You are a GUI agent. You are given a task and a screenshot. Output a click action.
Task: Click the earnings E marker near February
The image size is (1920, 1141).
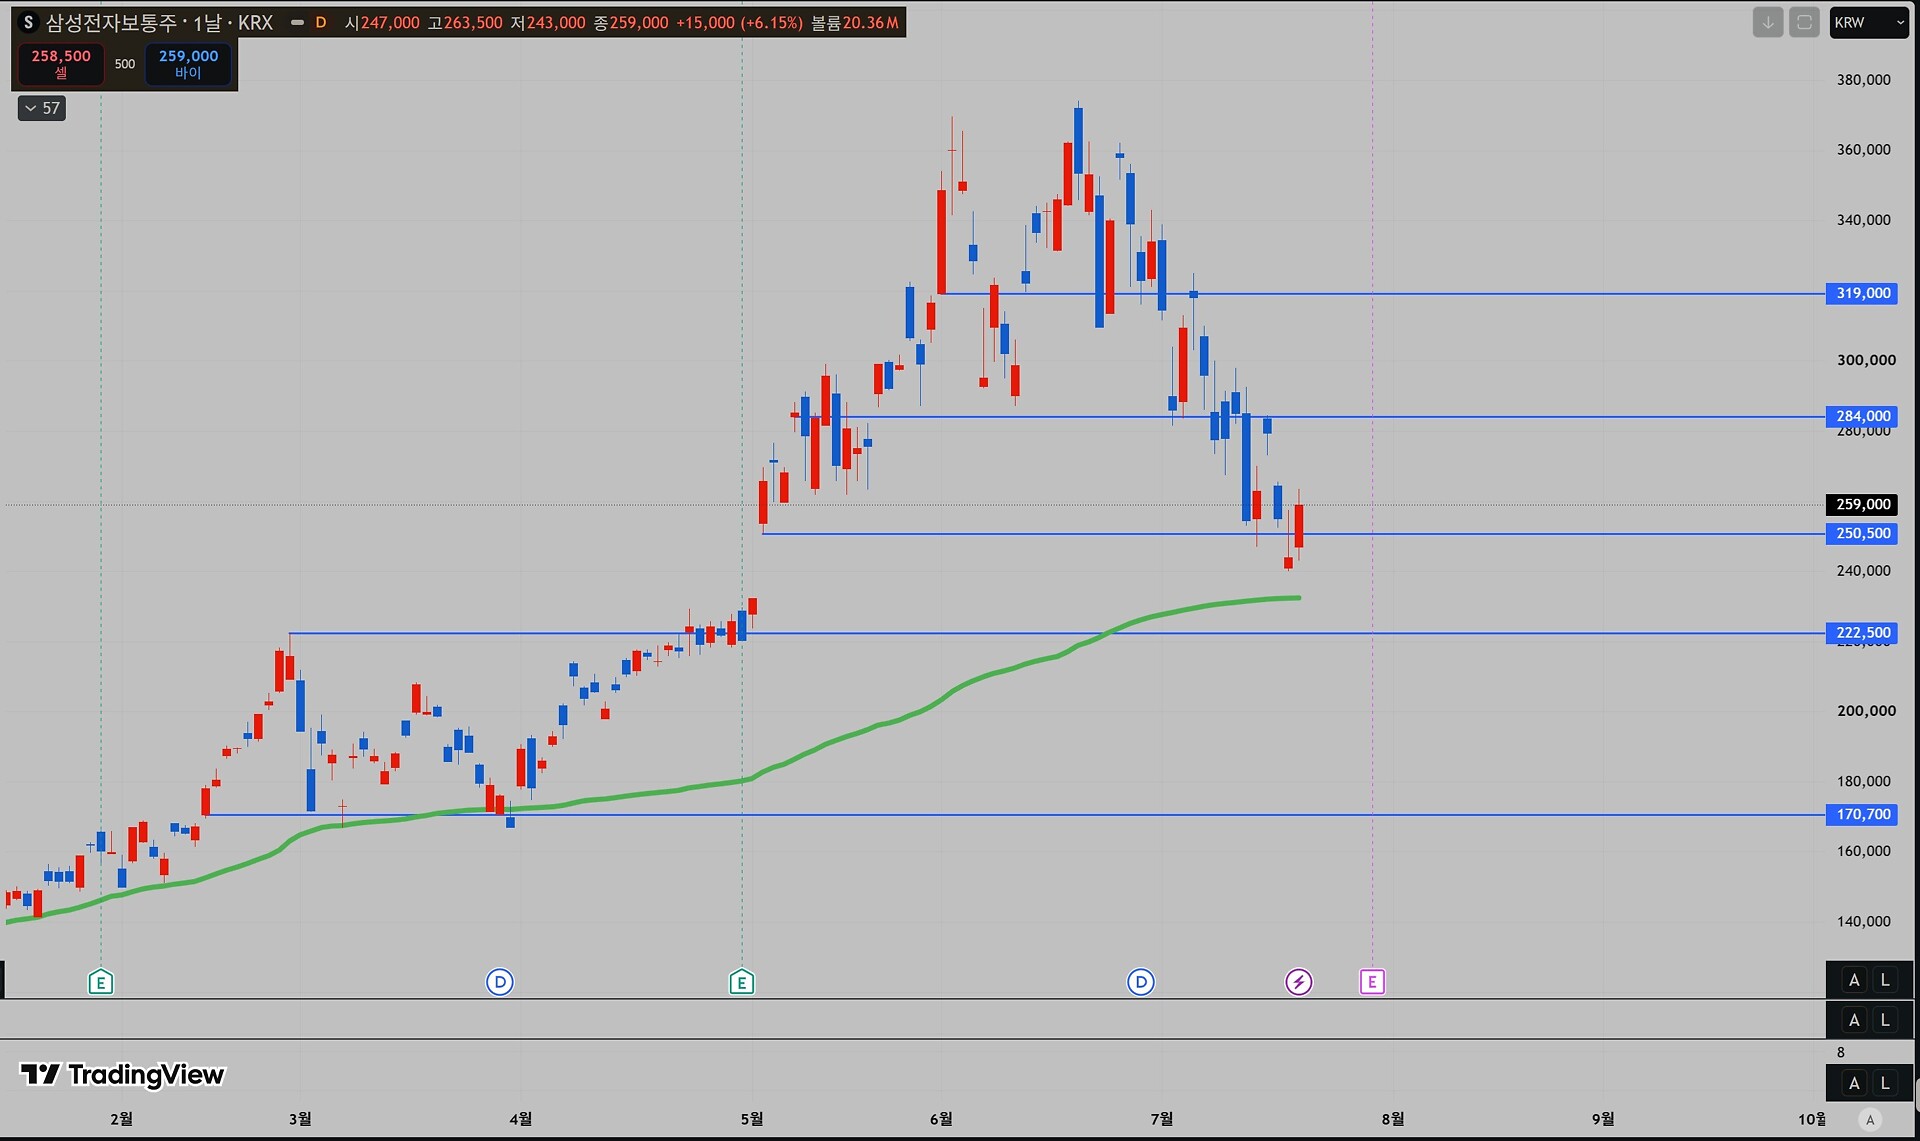pos(101,982)
